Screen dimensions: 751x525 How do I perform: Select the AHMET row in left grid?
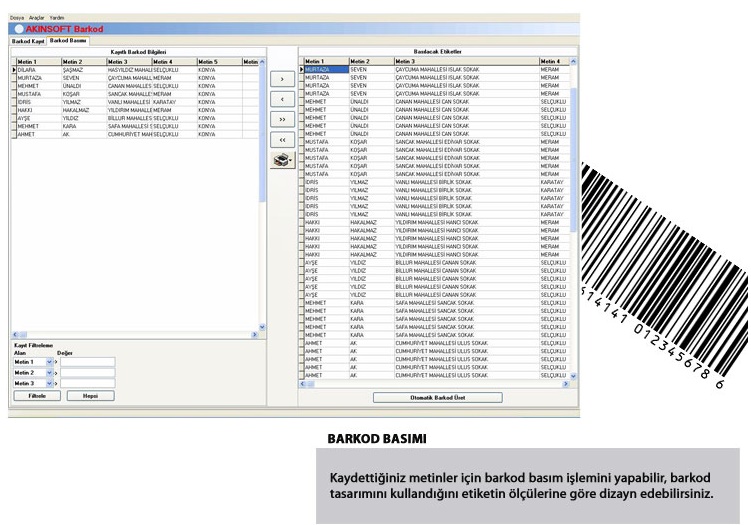(x=135, y=135)
